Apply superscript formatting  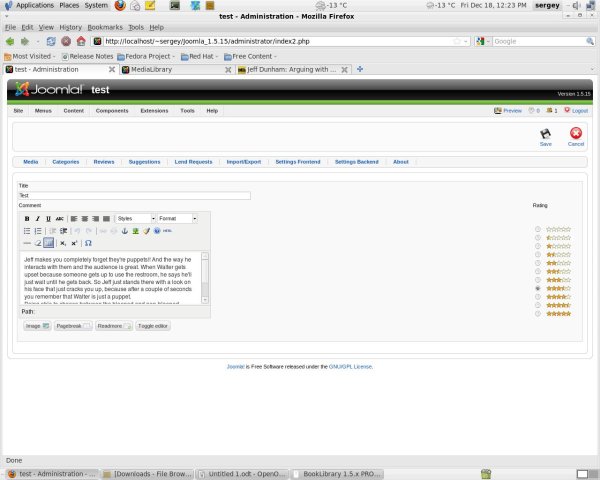(x=74, y=243)
